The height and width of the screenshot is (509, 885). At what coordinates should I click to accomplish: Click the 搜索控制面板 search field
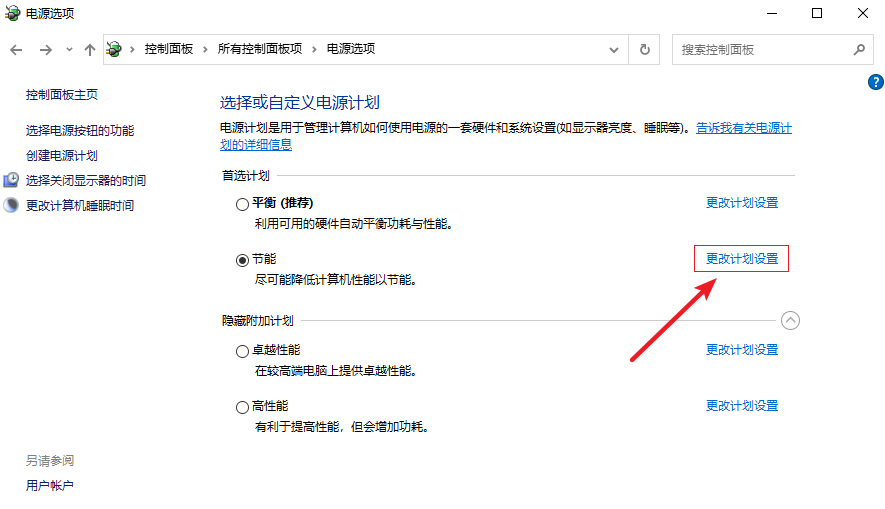pos(760,49)
